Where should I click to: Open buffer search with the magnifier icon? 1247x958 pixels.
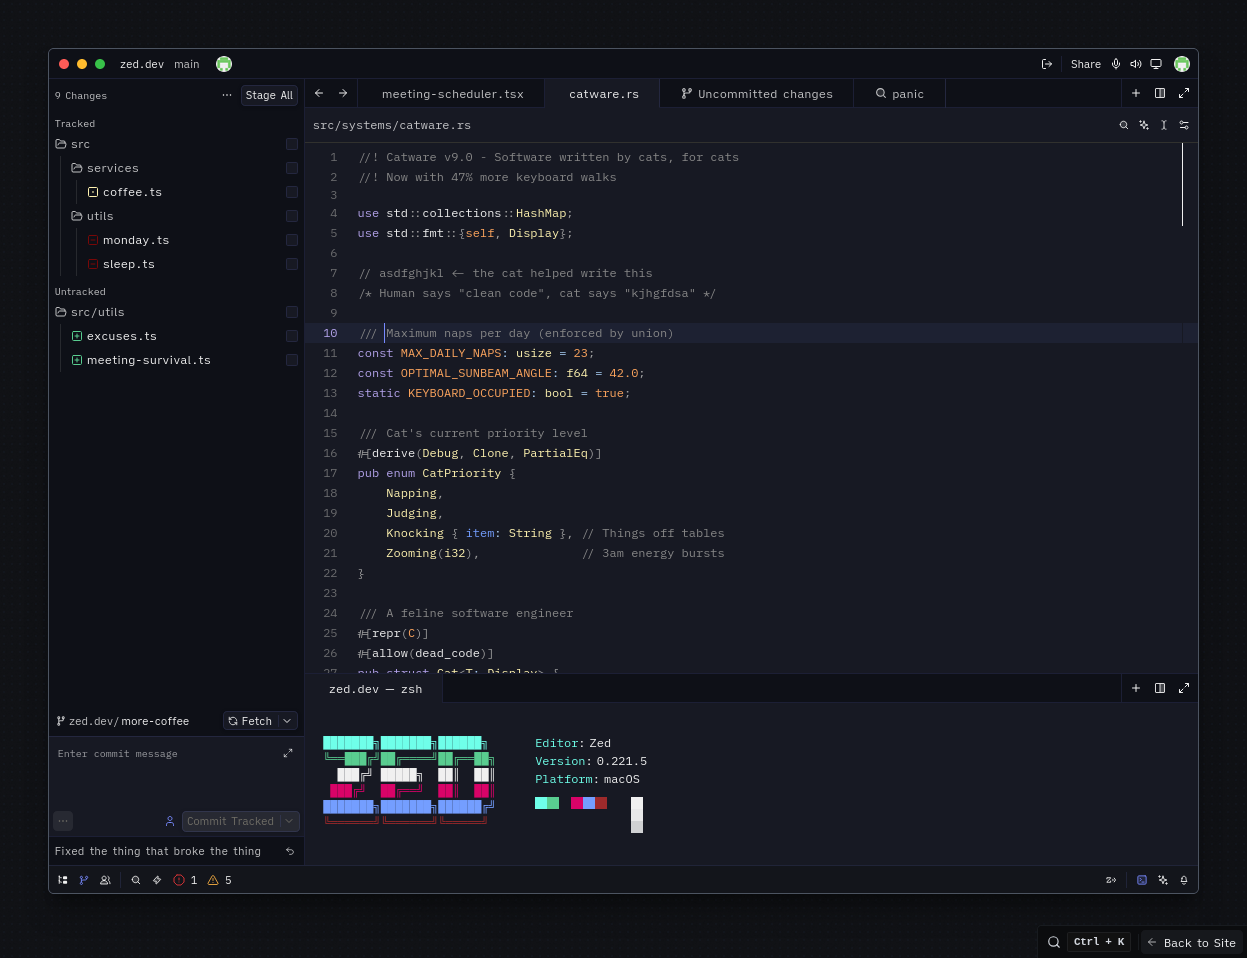[1124, 125]
